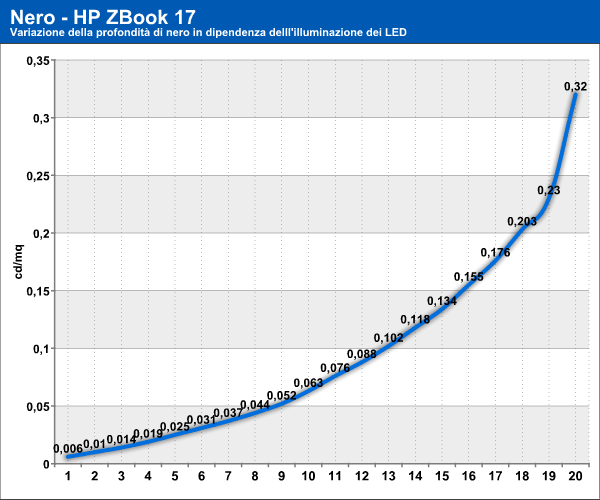Click data label "0,037"
Image resolution: width=600 pixels, height=500 pixels.
[x=228, y=413]
